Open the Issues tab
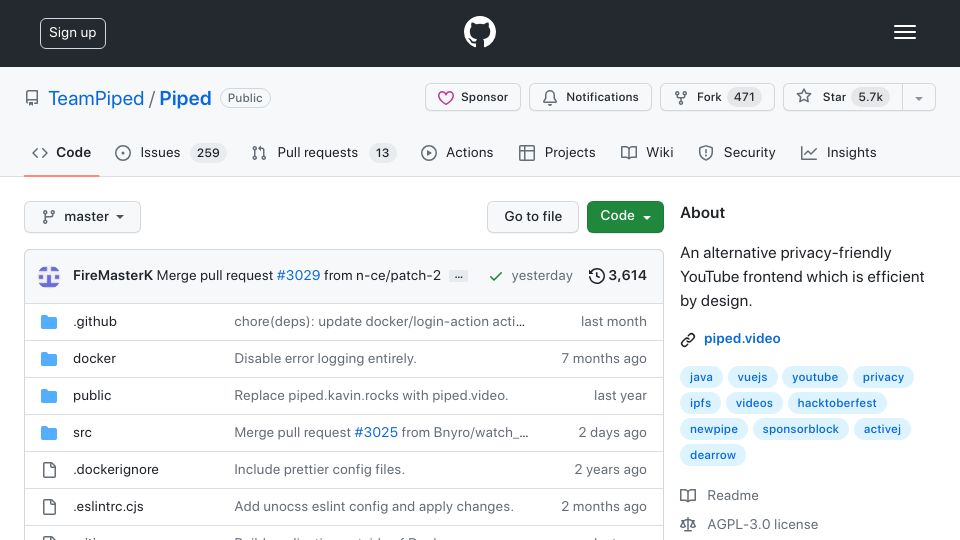960x540 pixels. coord(170,152)
